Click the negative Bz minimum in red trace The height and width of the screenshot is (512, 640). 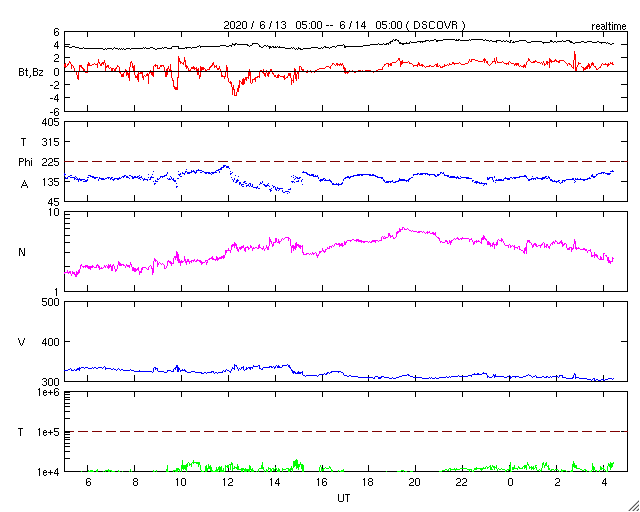235,94
